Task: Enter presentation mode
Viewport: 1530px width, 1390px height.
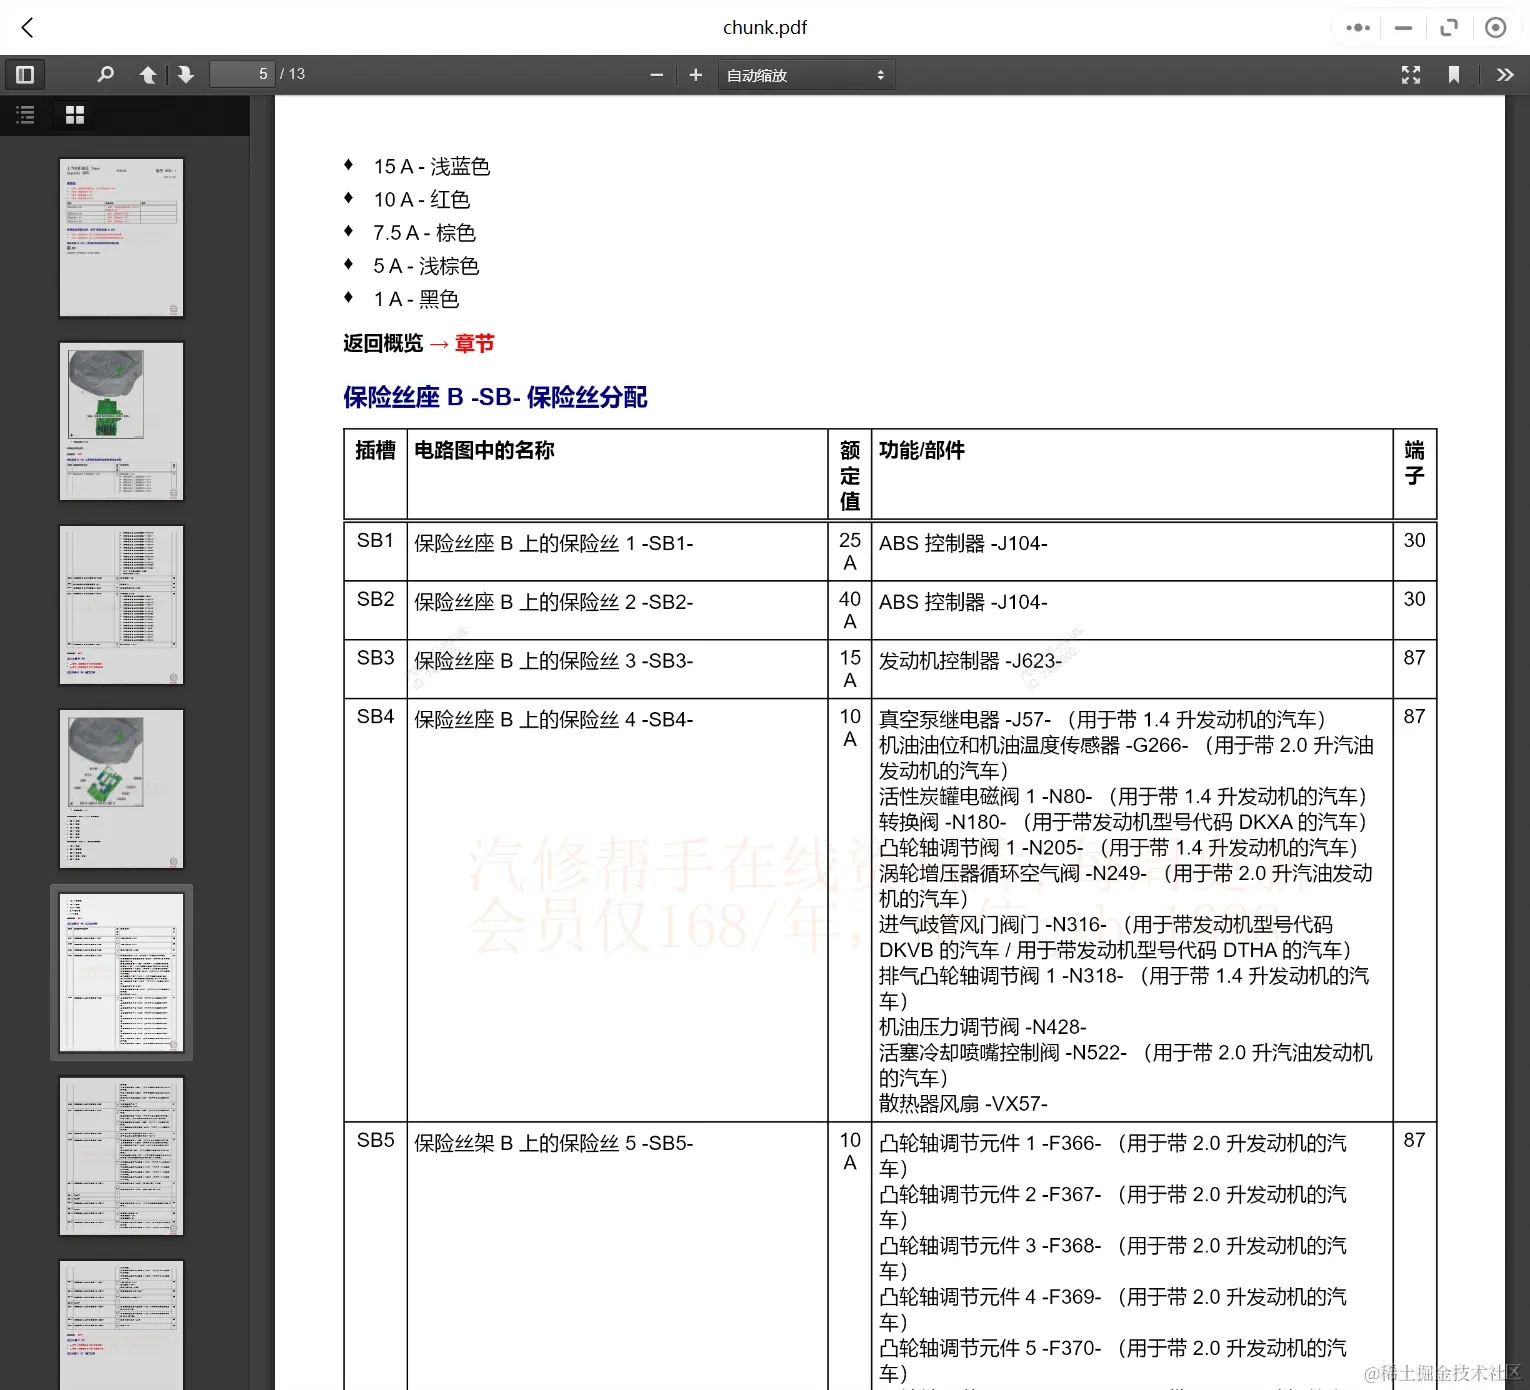Action: point(1411,74)
